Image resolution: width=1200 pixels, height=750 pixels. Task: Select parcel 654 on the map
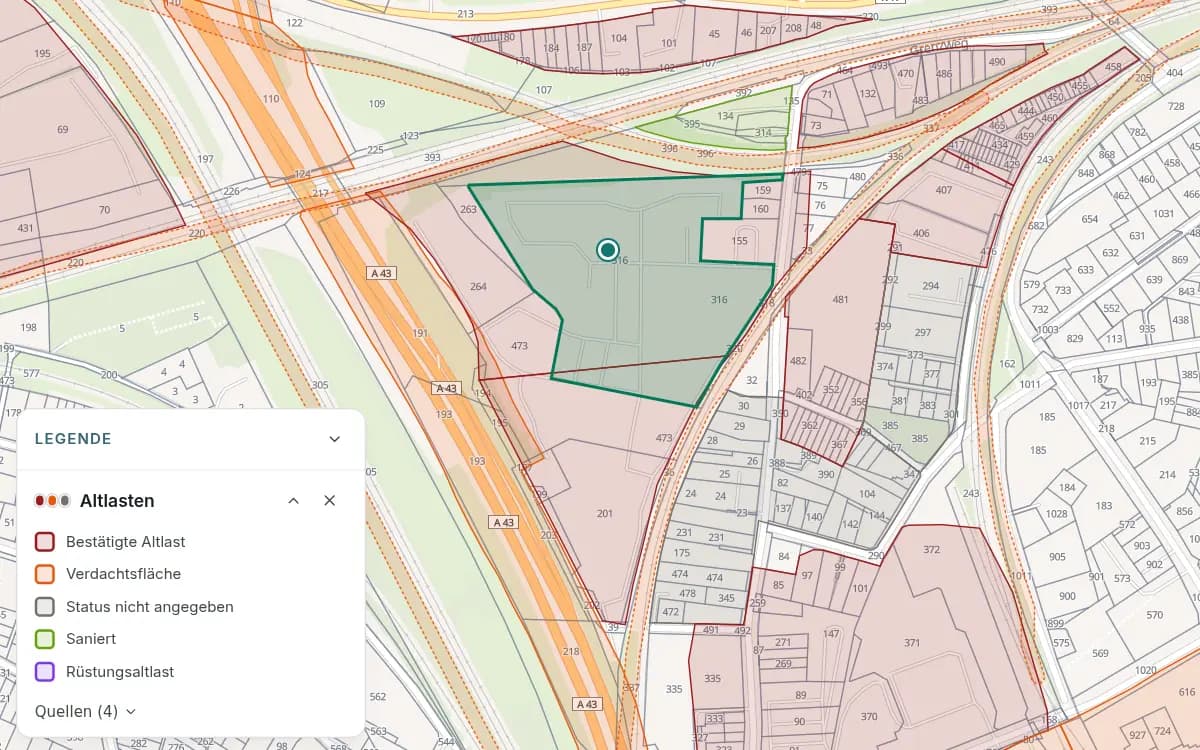(1090, 219)
